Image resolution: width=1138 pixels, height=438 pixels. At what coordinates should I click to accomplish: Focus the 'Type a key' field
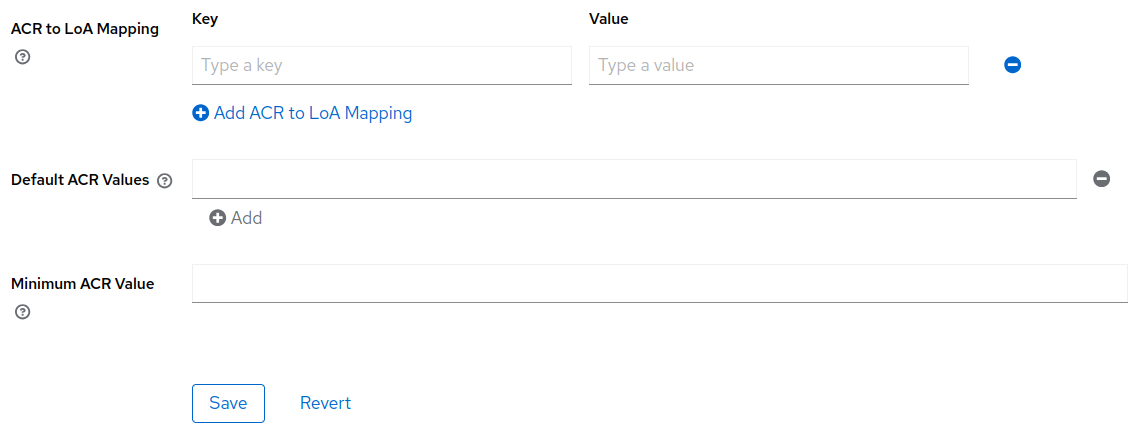pos(381,66)
